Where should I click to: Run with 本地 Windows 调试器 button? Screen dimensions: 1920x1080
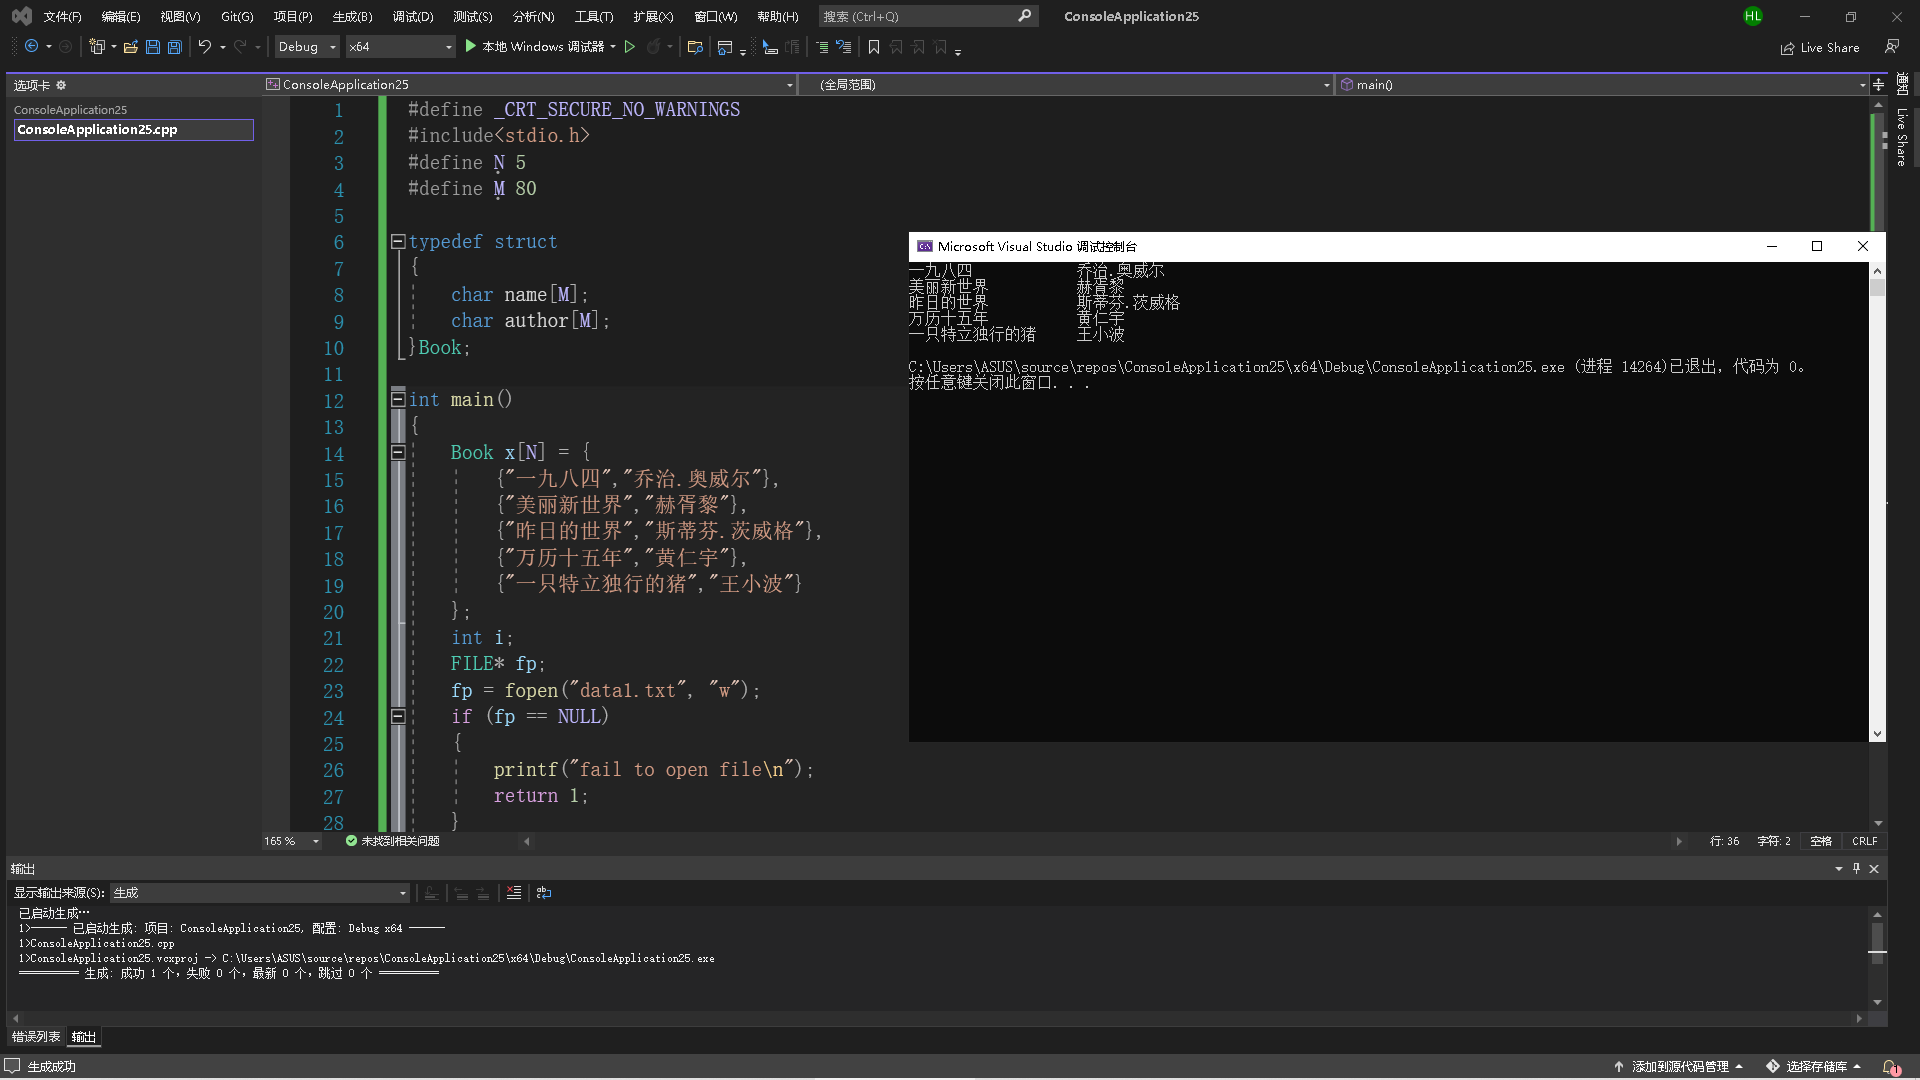point(535,47)
